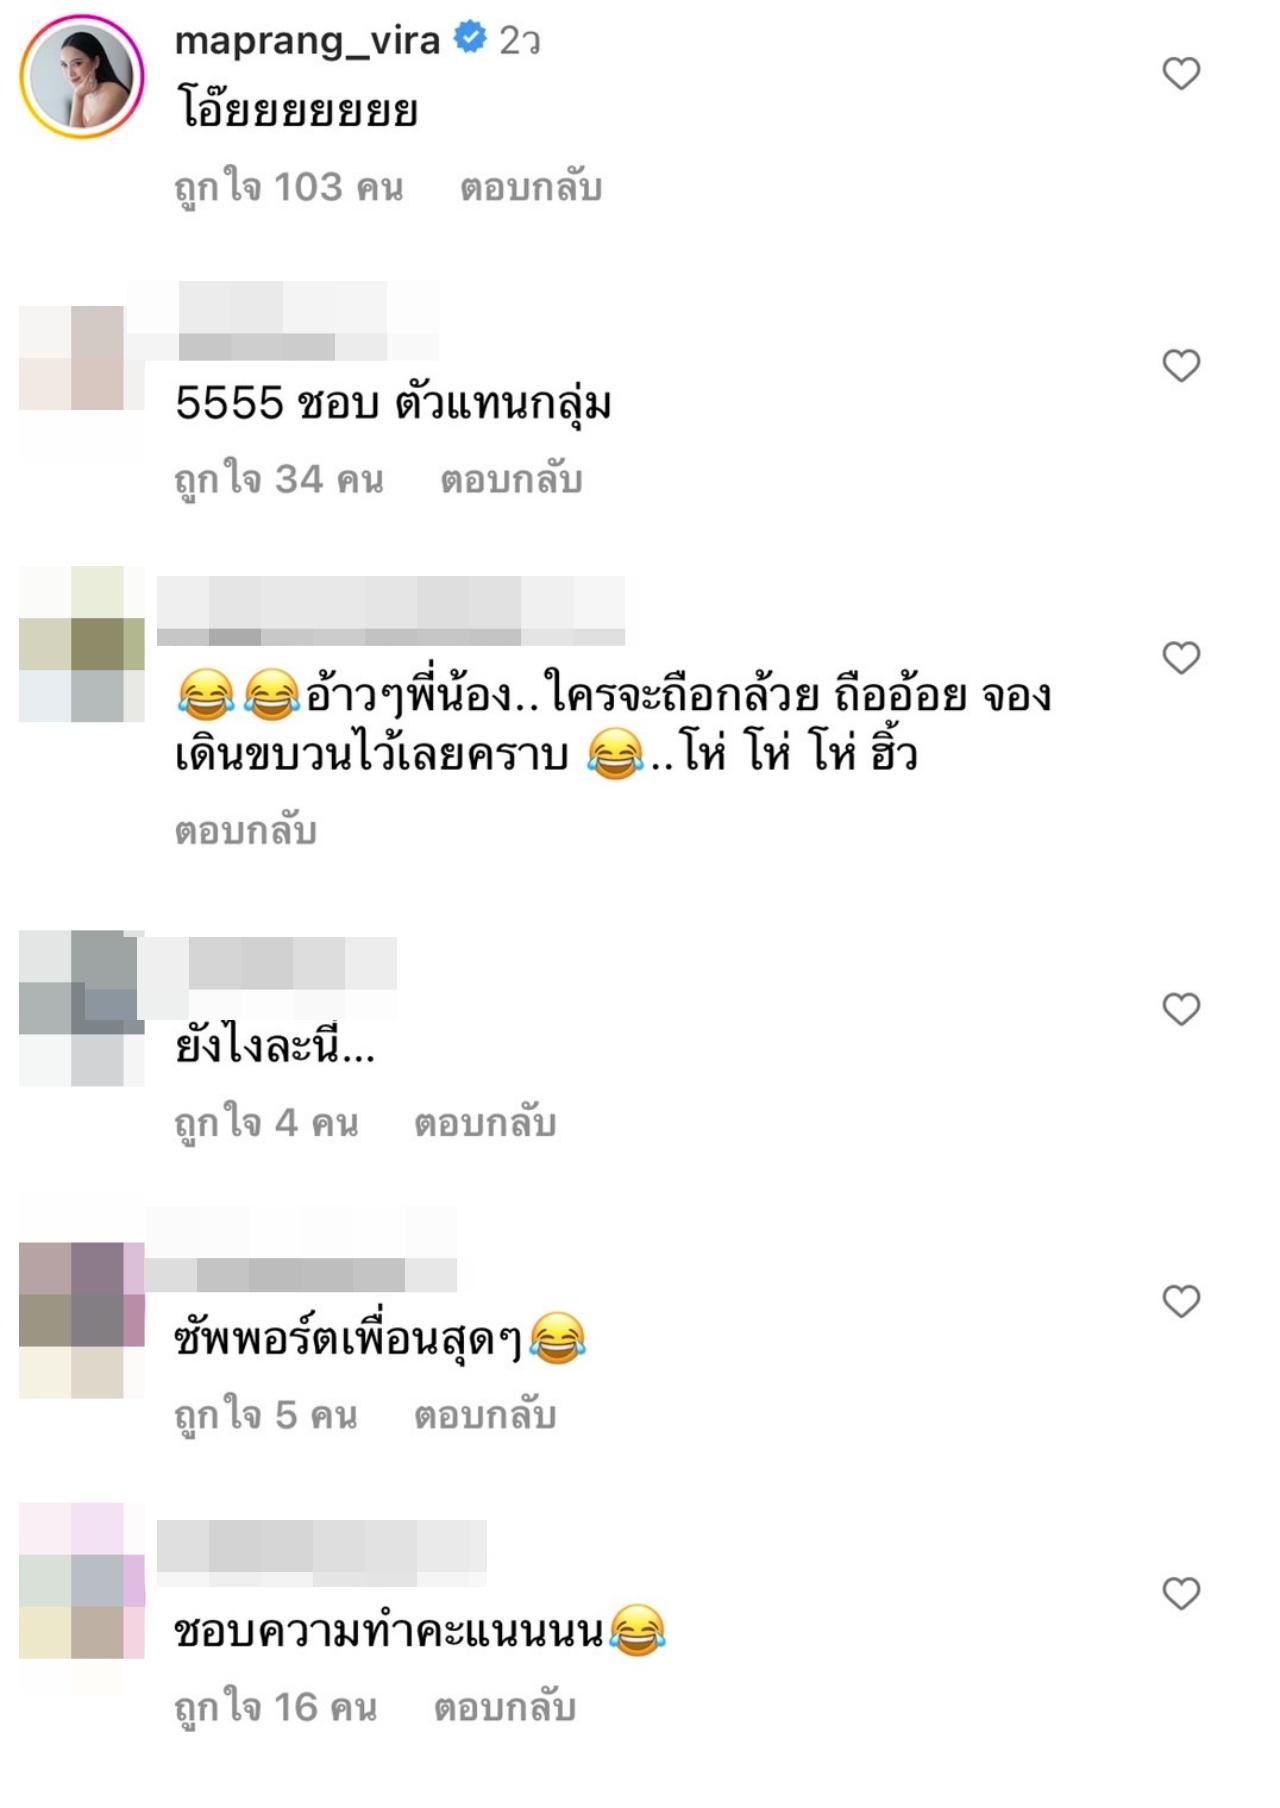Reply to maprang_vira's "โอ๊ยยยยยยย" comment
Image resolution: width=1280 pixels, height=1808 pixels.
coord(531,188)
